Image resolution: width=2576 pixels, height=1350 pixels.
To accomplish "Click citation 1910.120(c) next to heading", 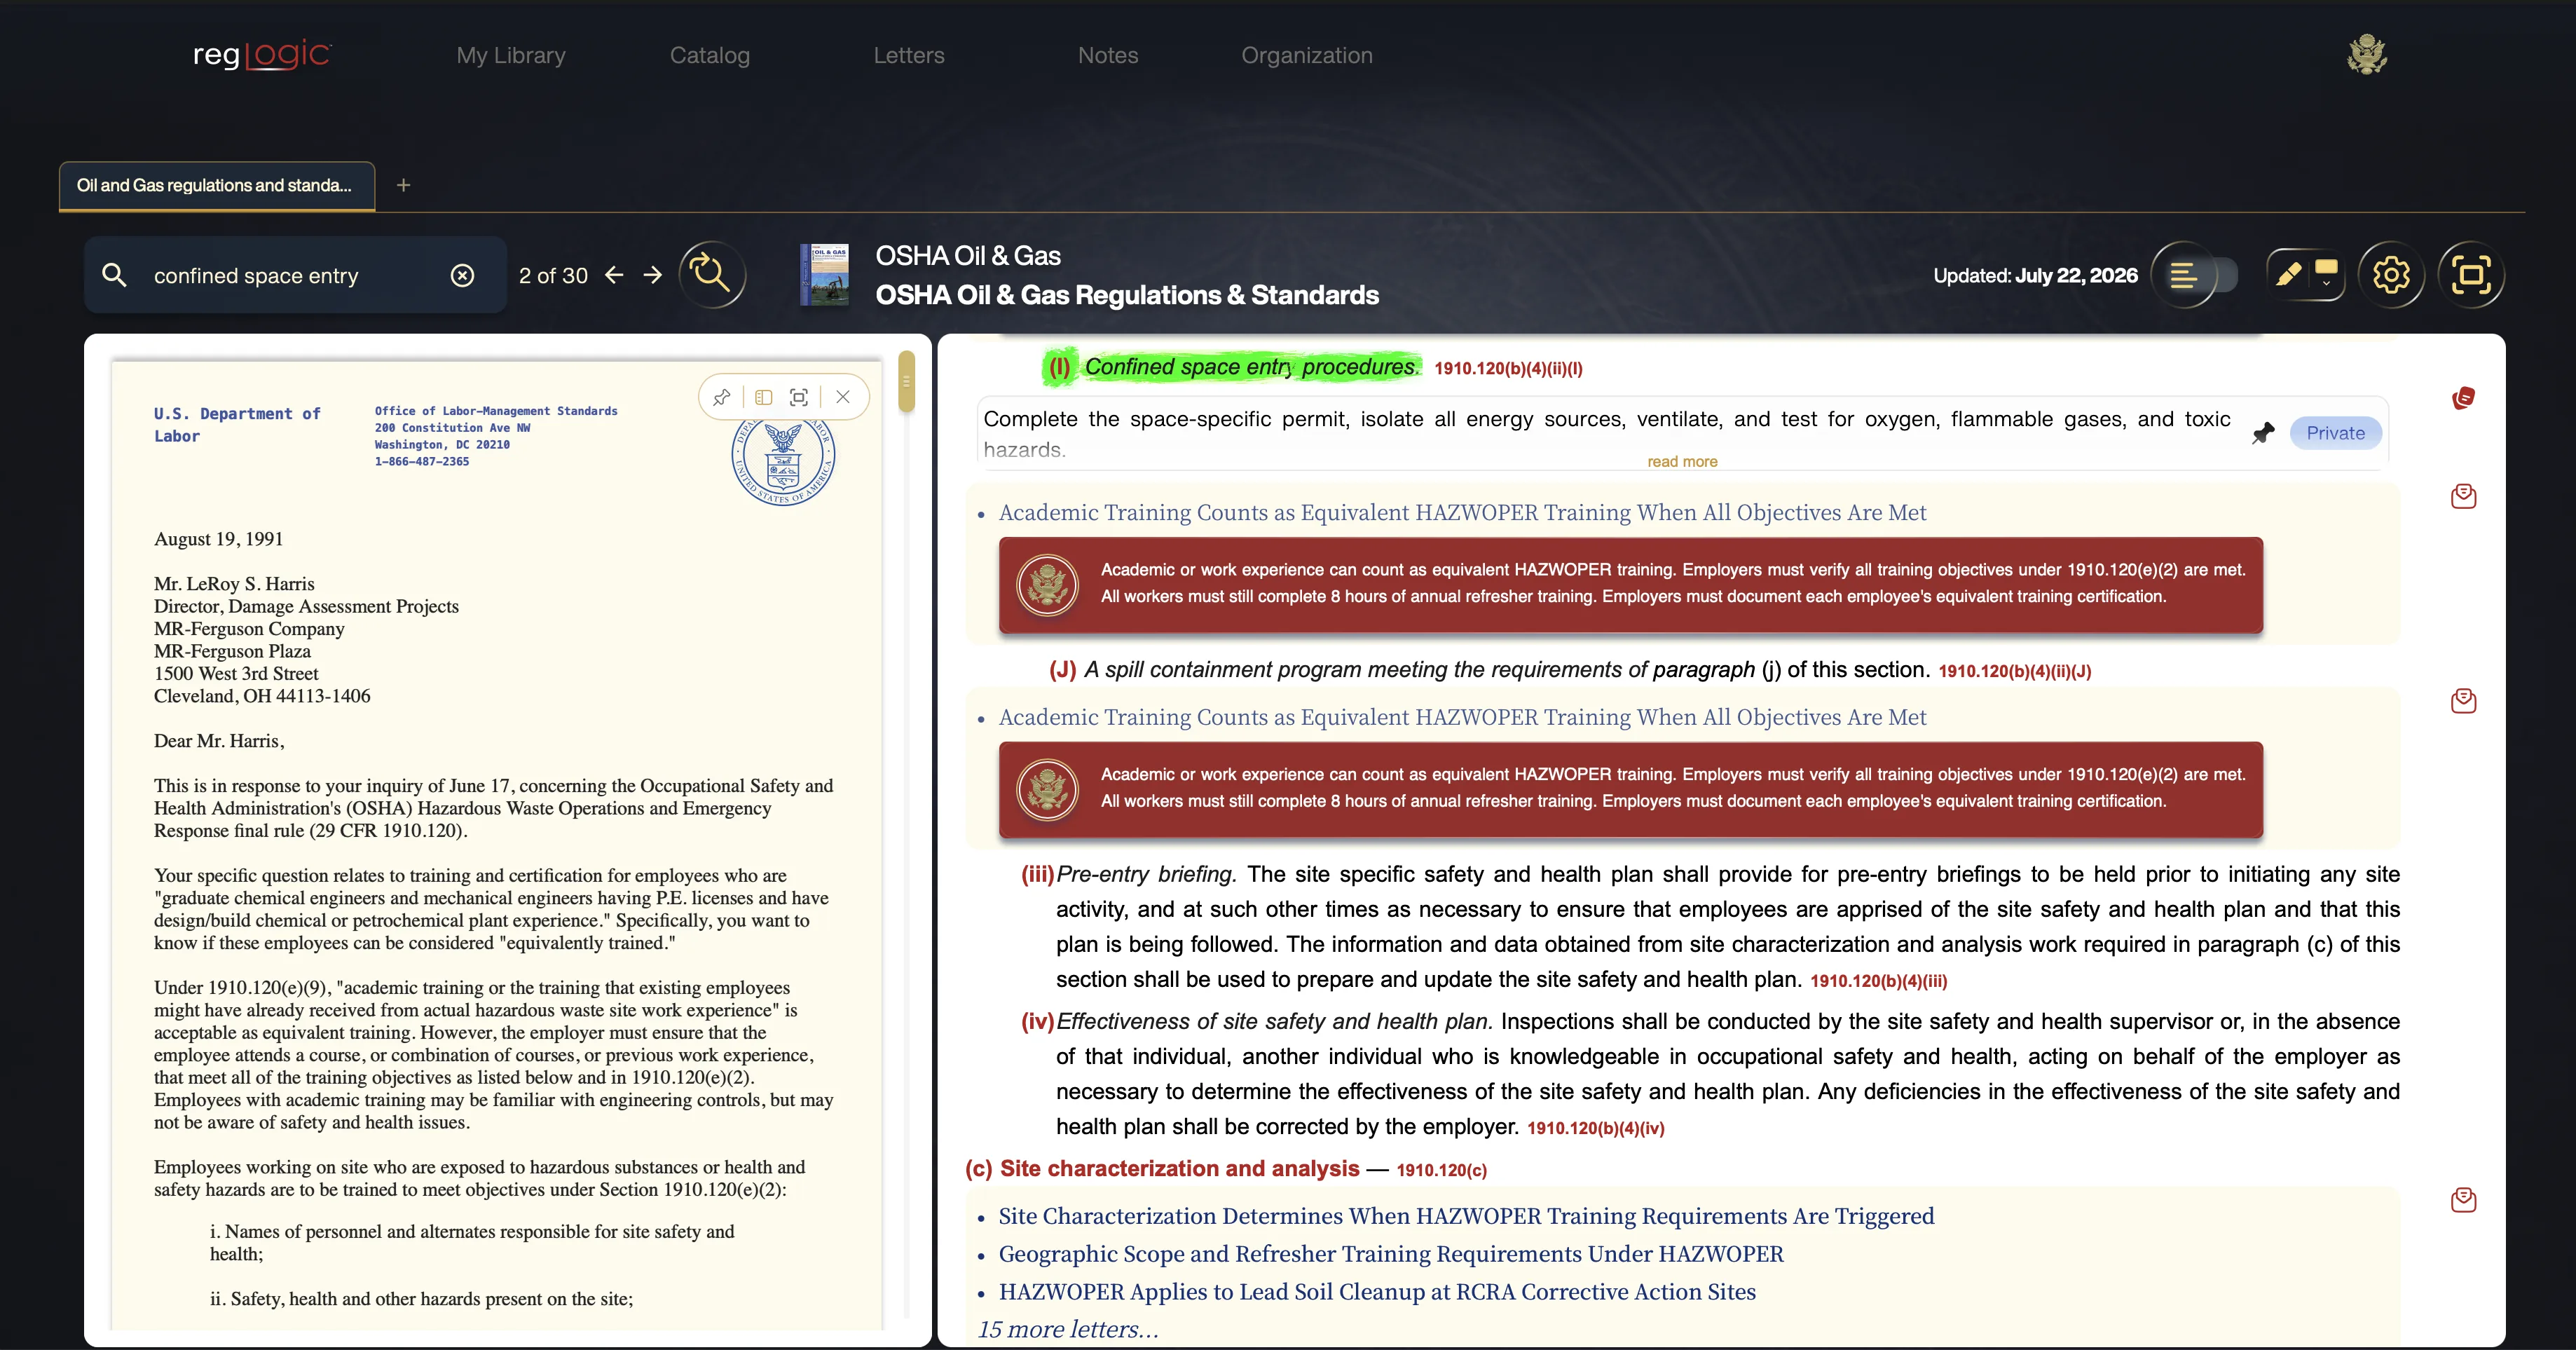I will pos(1441,1171).
